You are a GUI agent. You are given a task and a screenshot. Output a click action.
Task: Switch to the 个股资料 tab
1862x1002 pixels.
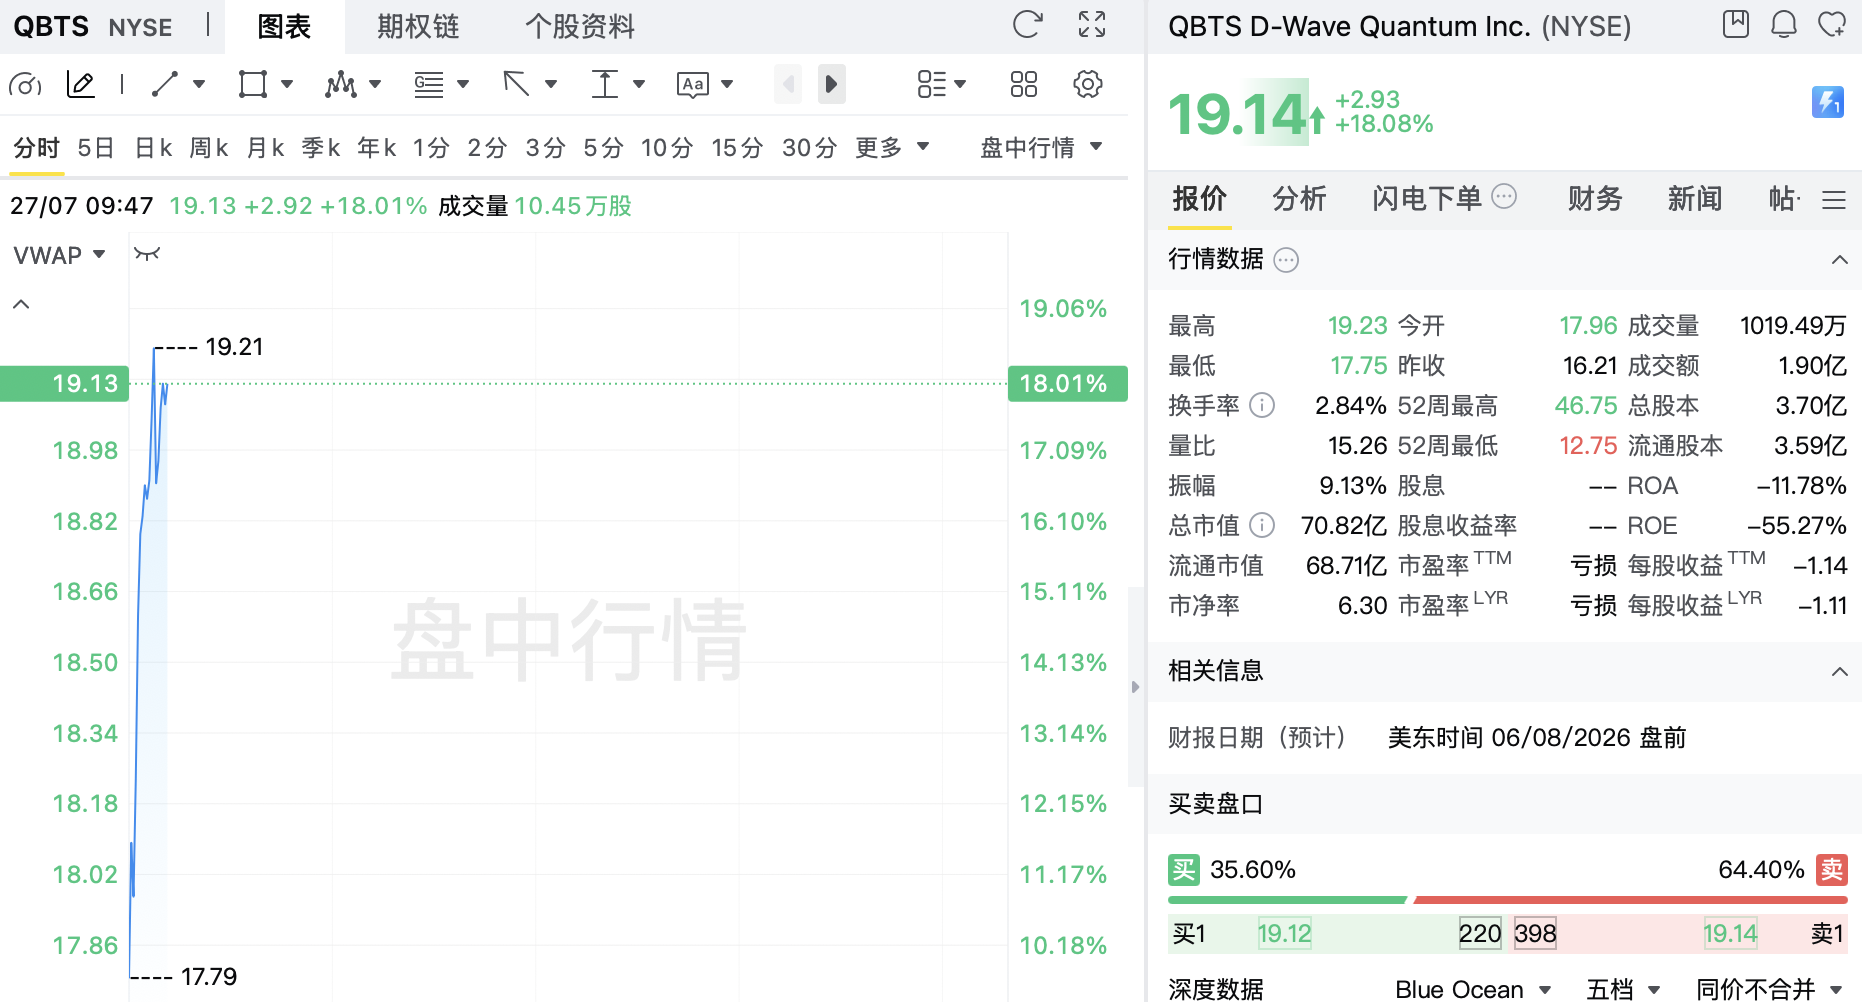(580, 27)
